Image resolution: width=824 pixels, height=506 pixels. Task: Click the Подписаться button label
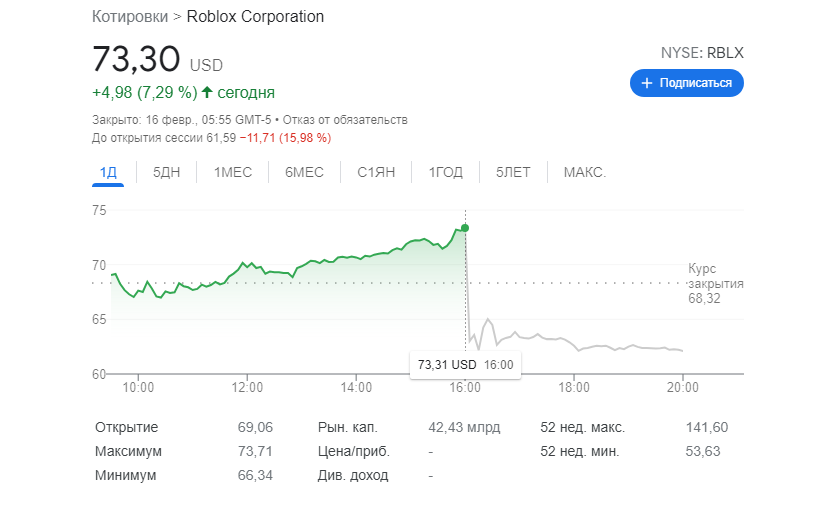pos(695,83)
